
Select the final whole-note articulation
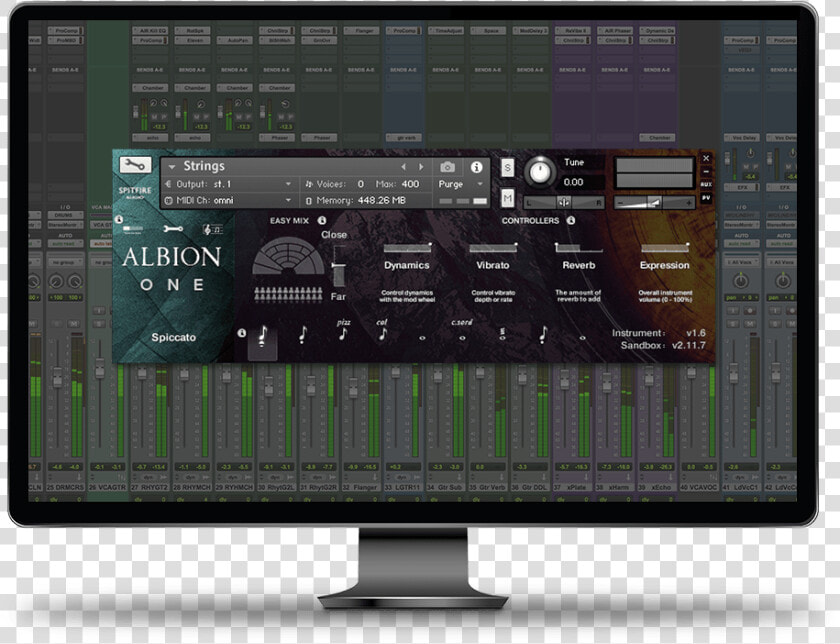pyautogui.click(x=582, y=338)
